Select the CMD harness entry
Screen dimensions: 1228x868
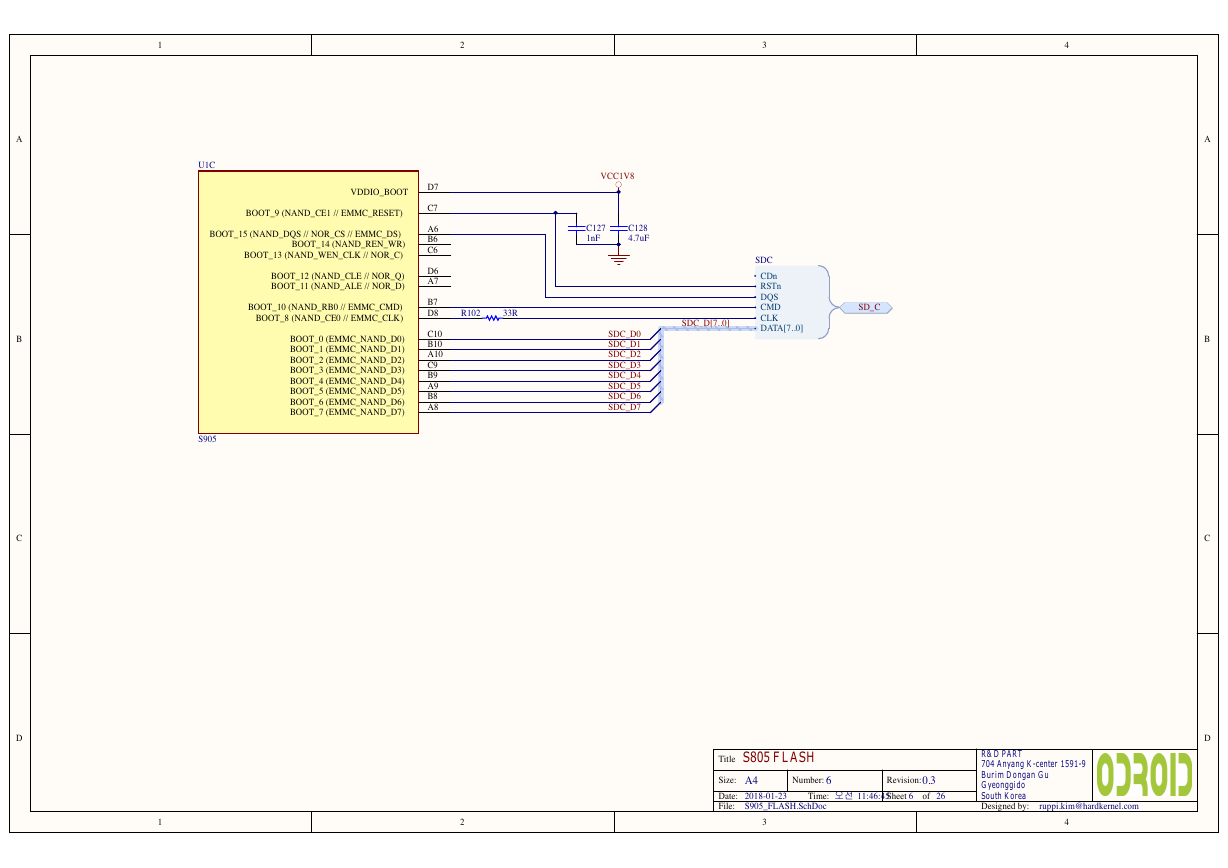coord(770,307)
